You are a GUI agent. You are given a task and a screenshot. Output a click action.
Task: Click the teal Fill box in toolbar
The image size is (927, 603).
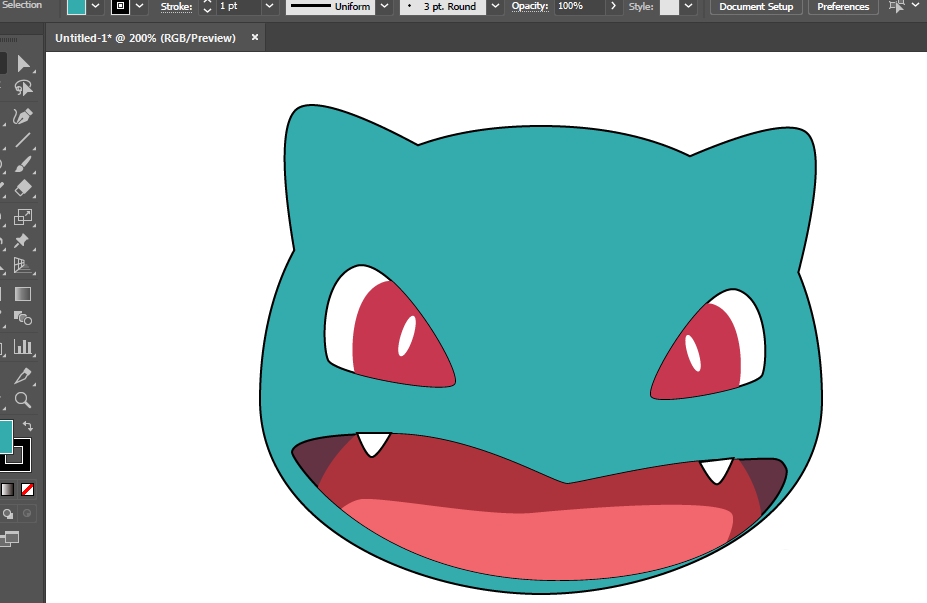tap(5, 437)
